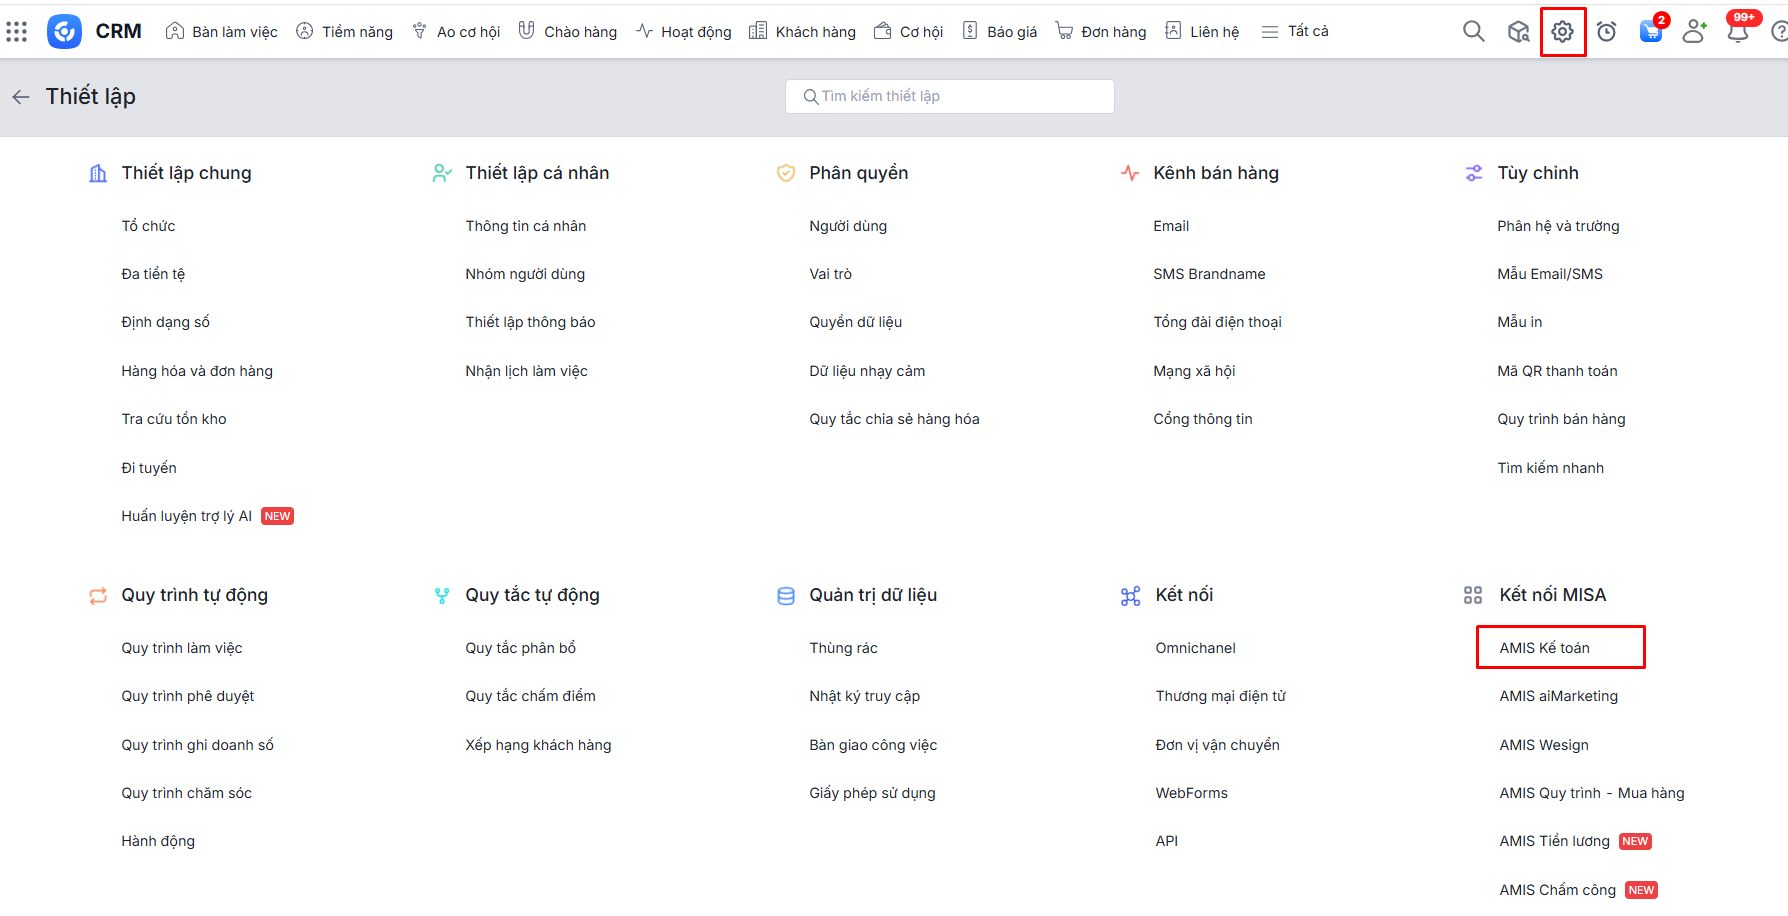Expand the Tất cả menu
Viewport: 1788px width, 916px height.
[x=1295, y=32]
